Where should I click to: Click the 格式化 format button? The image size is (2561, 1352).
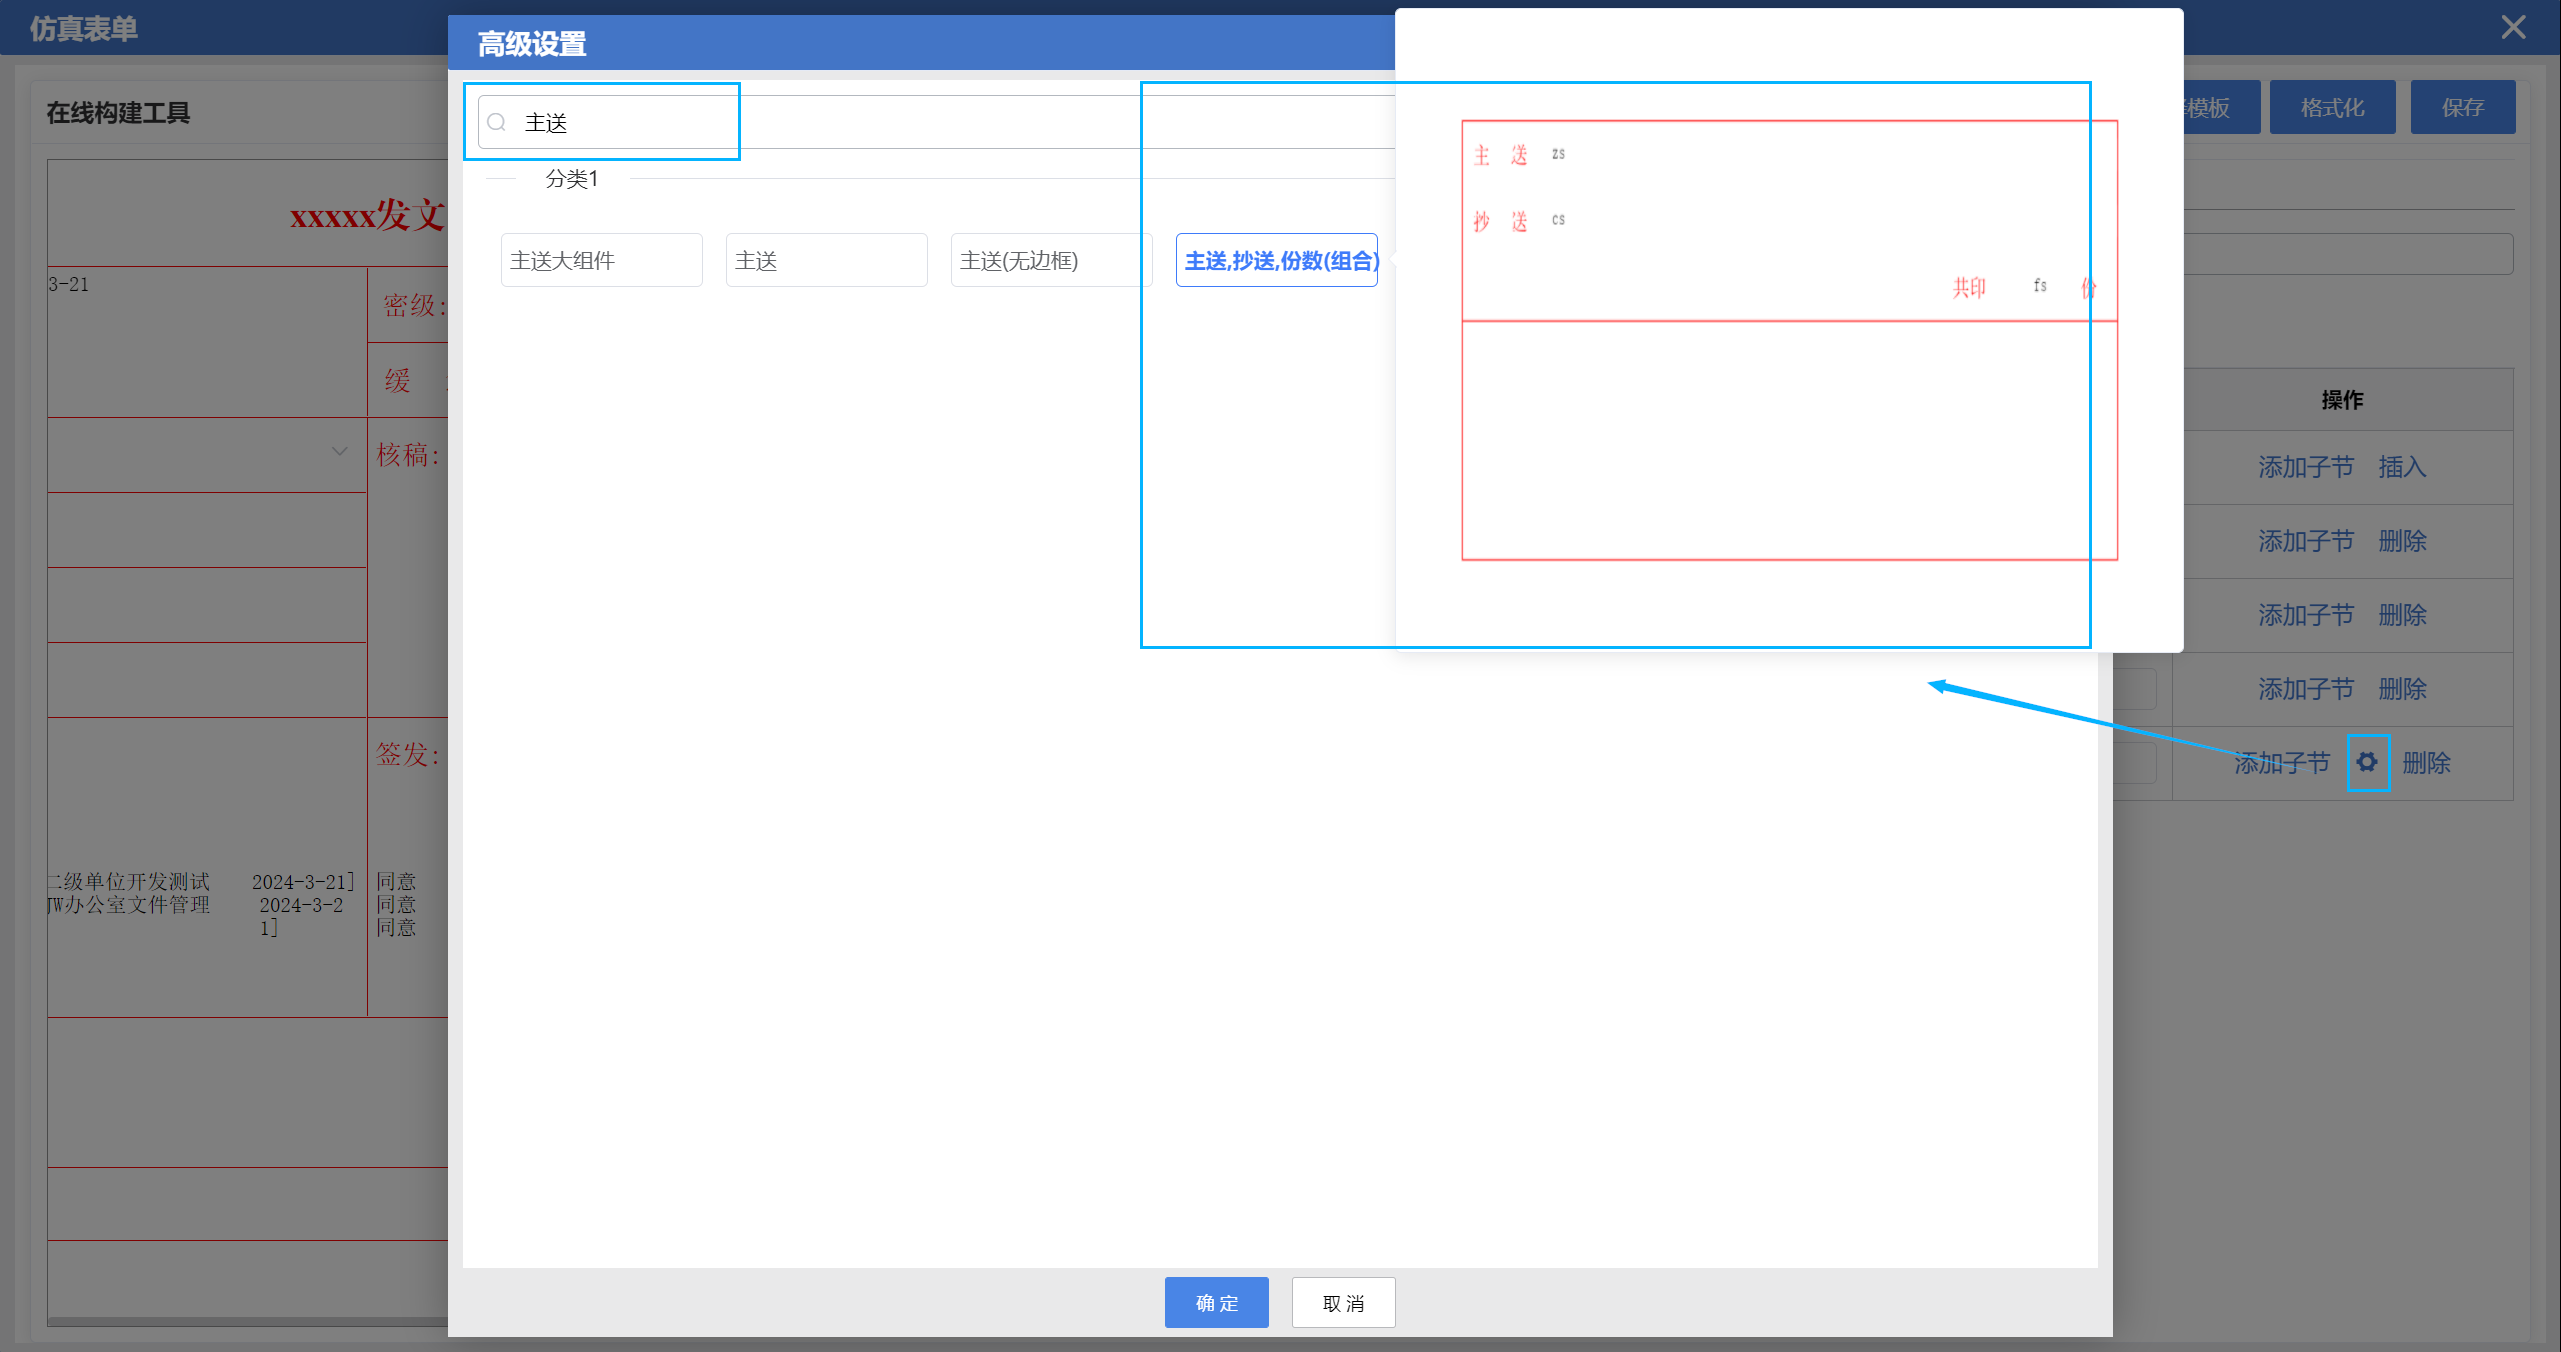(2332, 108)
